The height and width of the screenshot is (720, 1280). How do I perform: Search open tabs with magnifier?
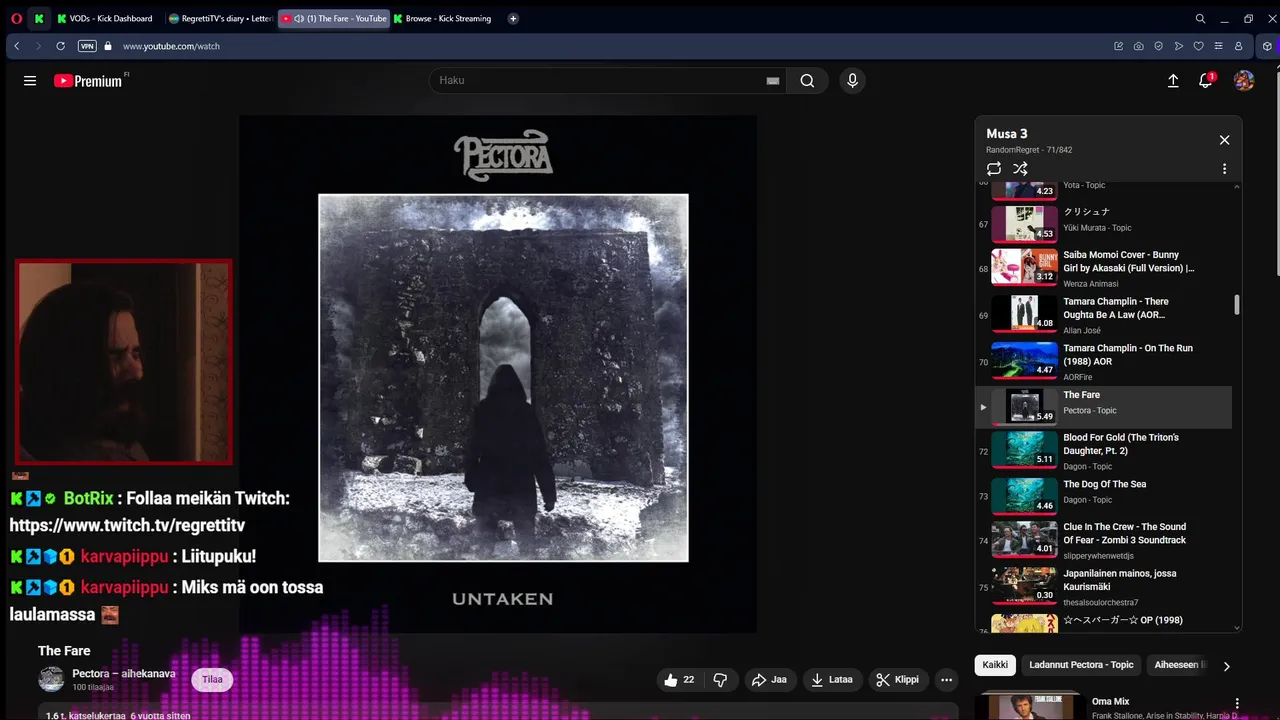point(1200,18)
